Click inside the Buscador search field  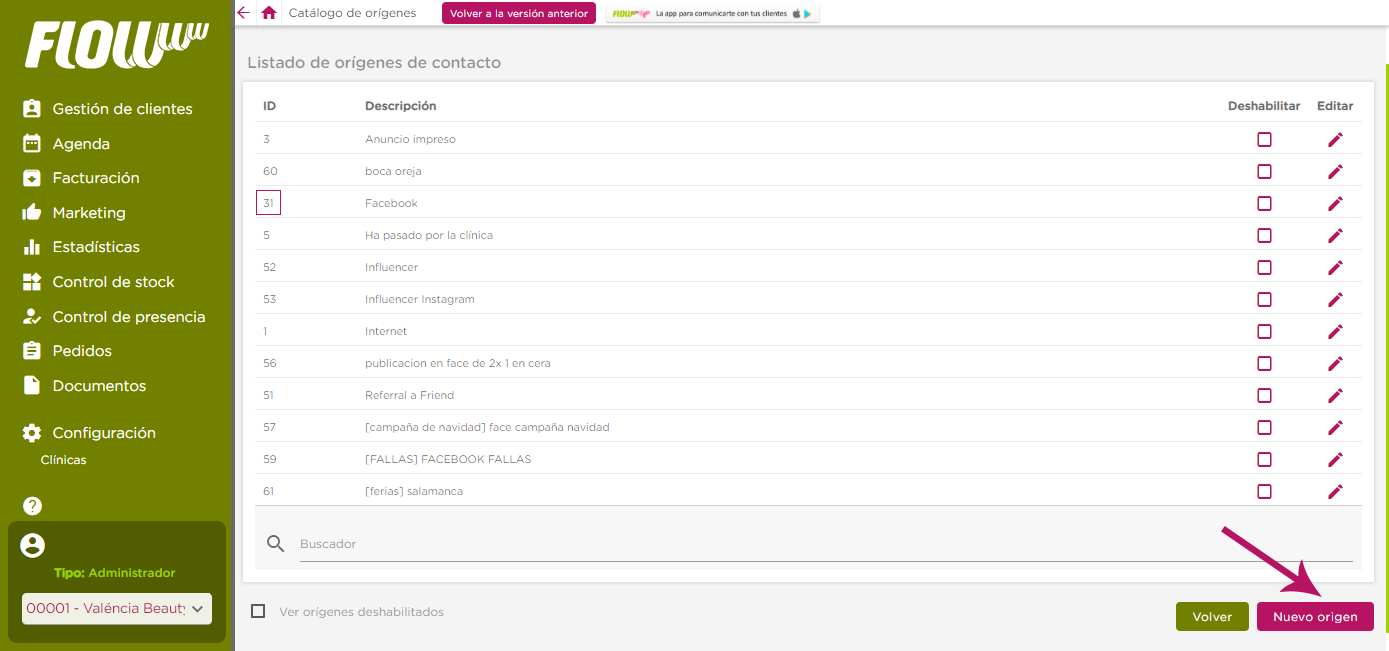600,542
